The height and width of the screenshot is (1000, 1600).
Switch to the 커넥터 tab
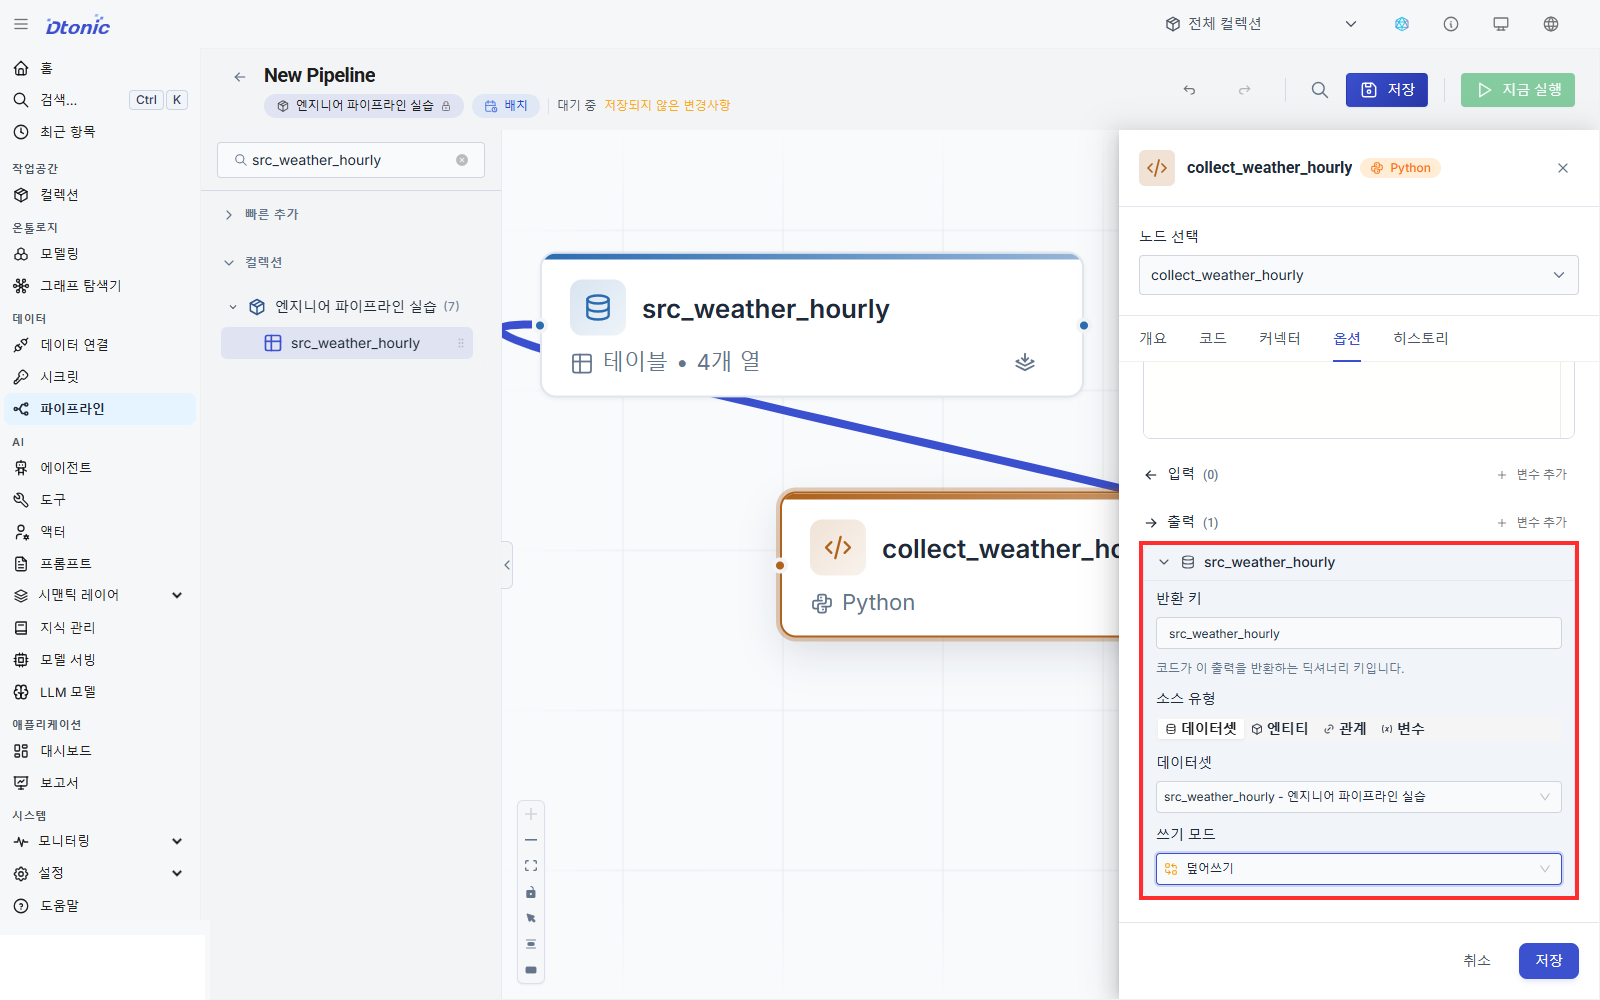tap(1280, 338)
